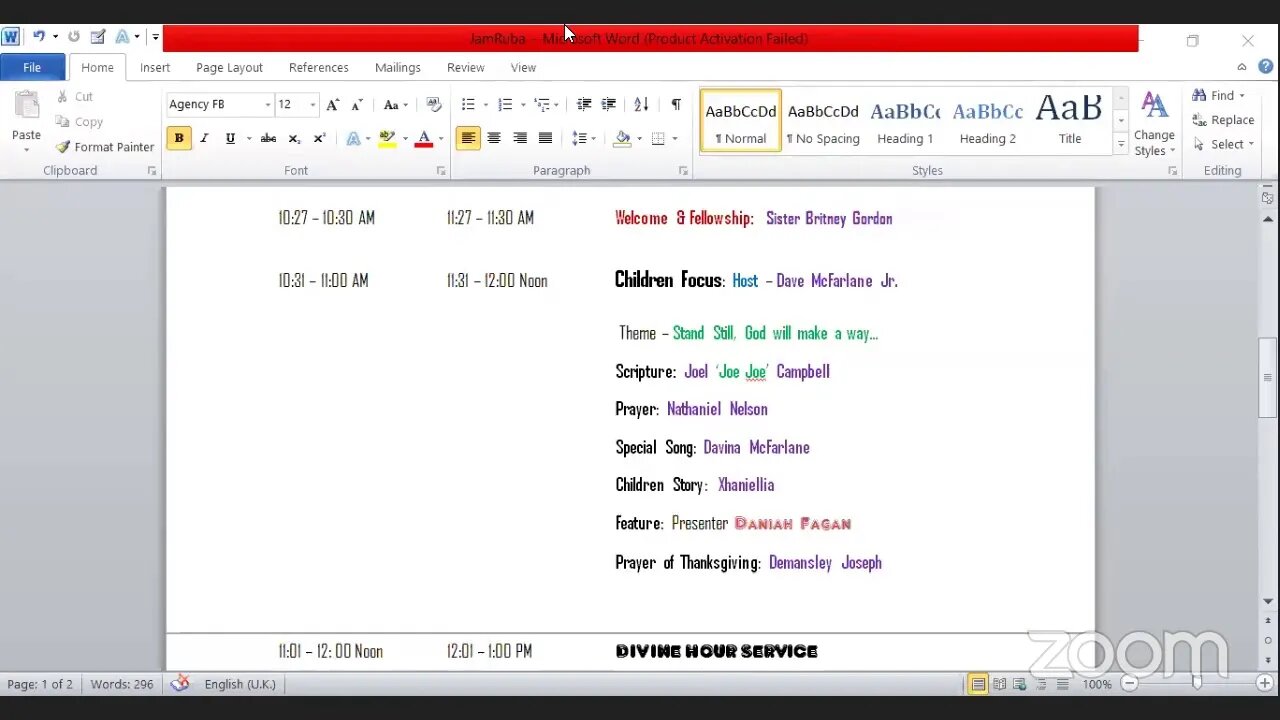Decrease font size with Shrink Font
Screen dimensions: 1280x720
pyautogui.click(x=357, y=104)
